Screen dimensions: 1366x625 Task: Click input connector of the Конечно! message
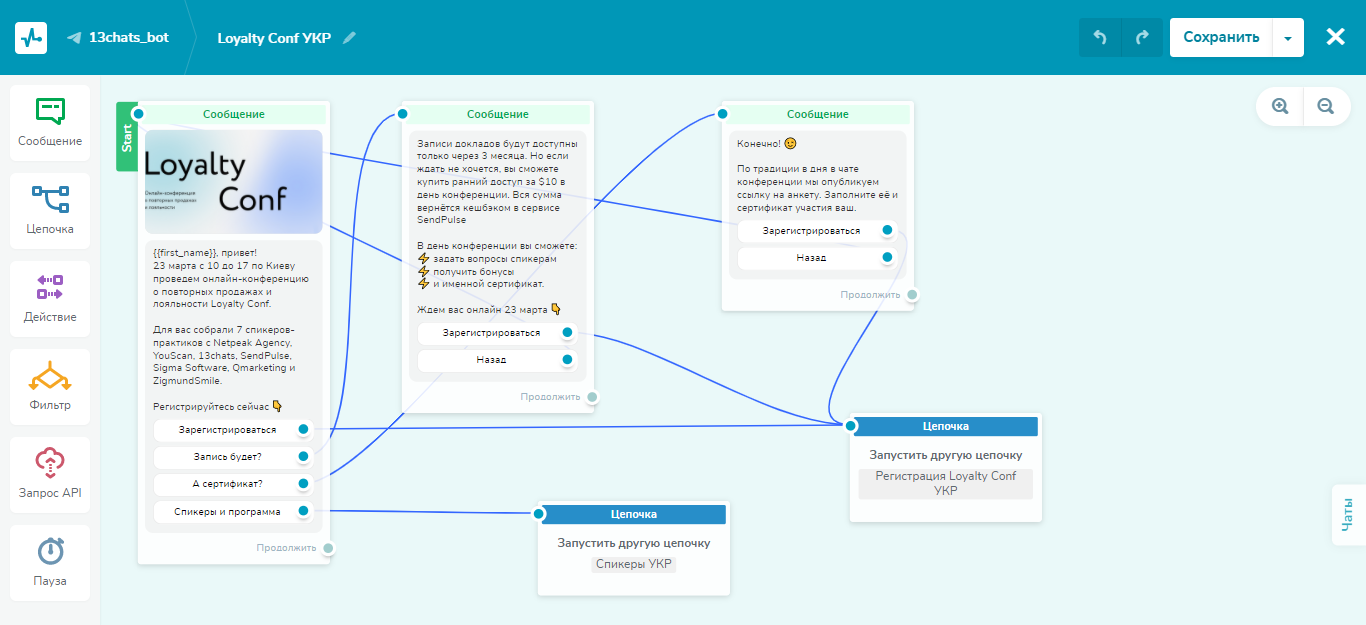click(724, 114)
